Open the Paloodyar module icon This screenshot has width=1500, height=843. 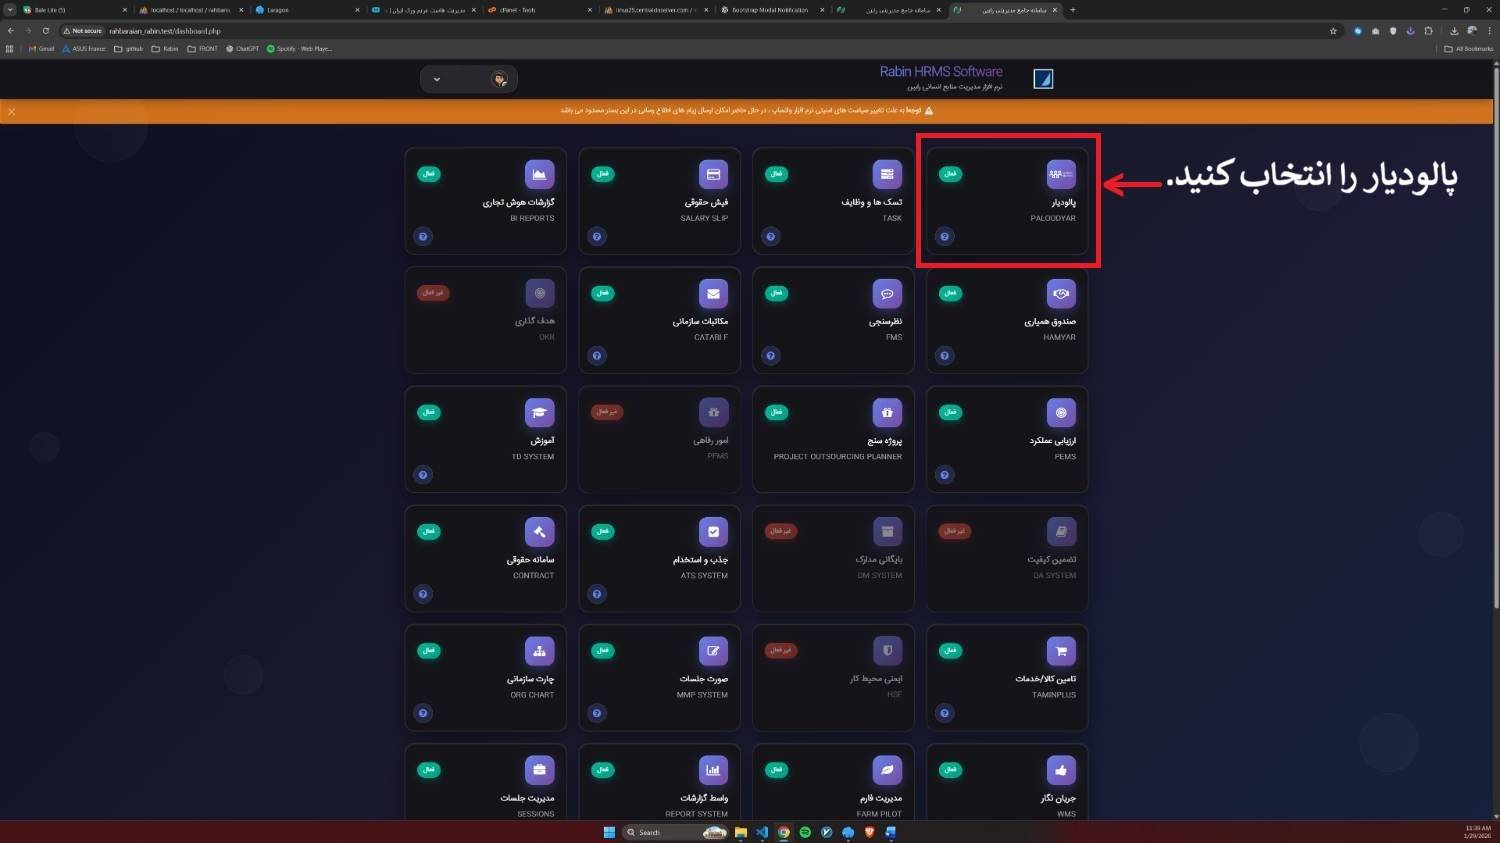pos(1060,175)
